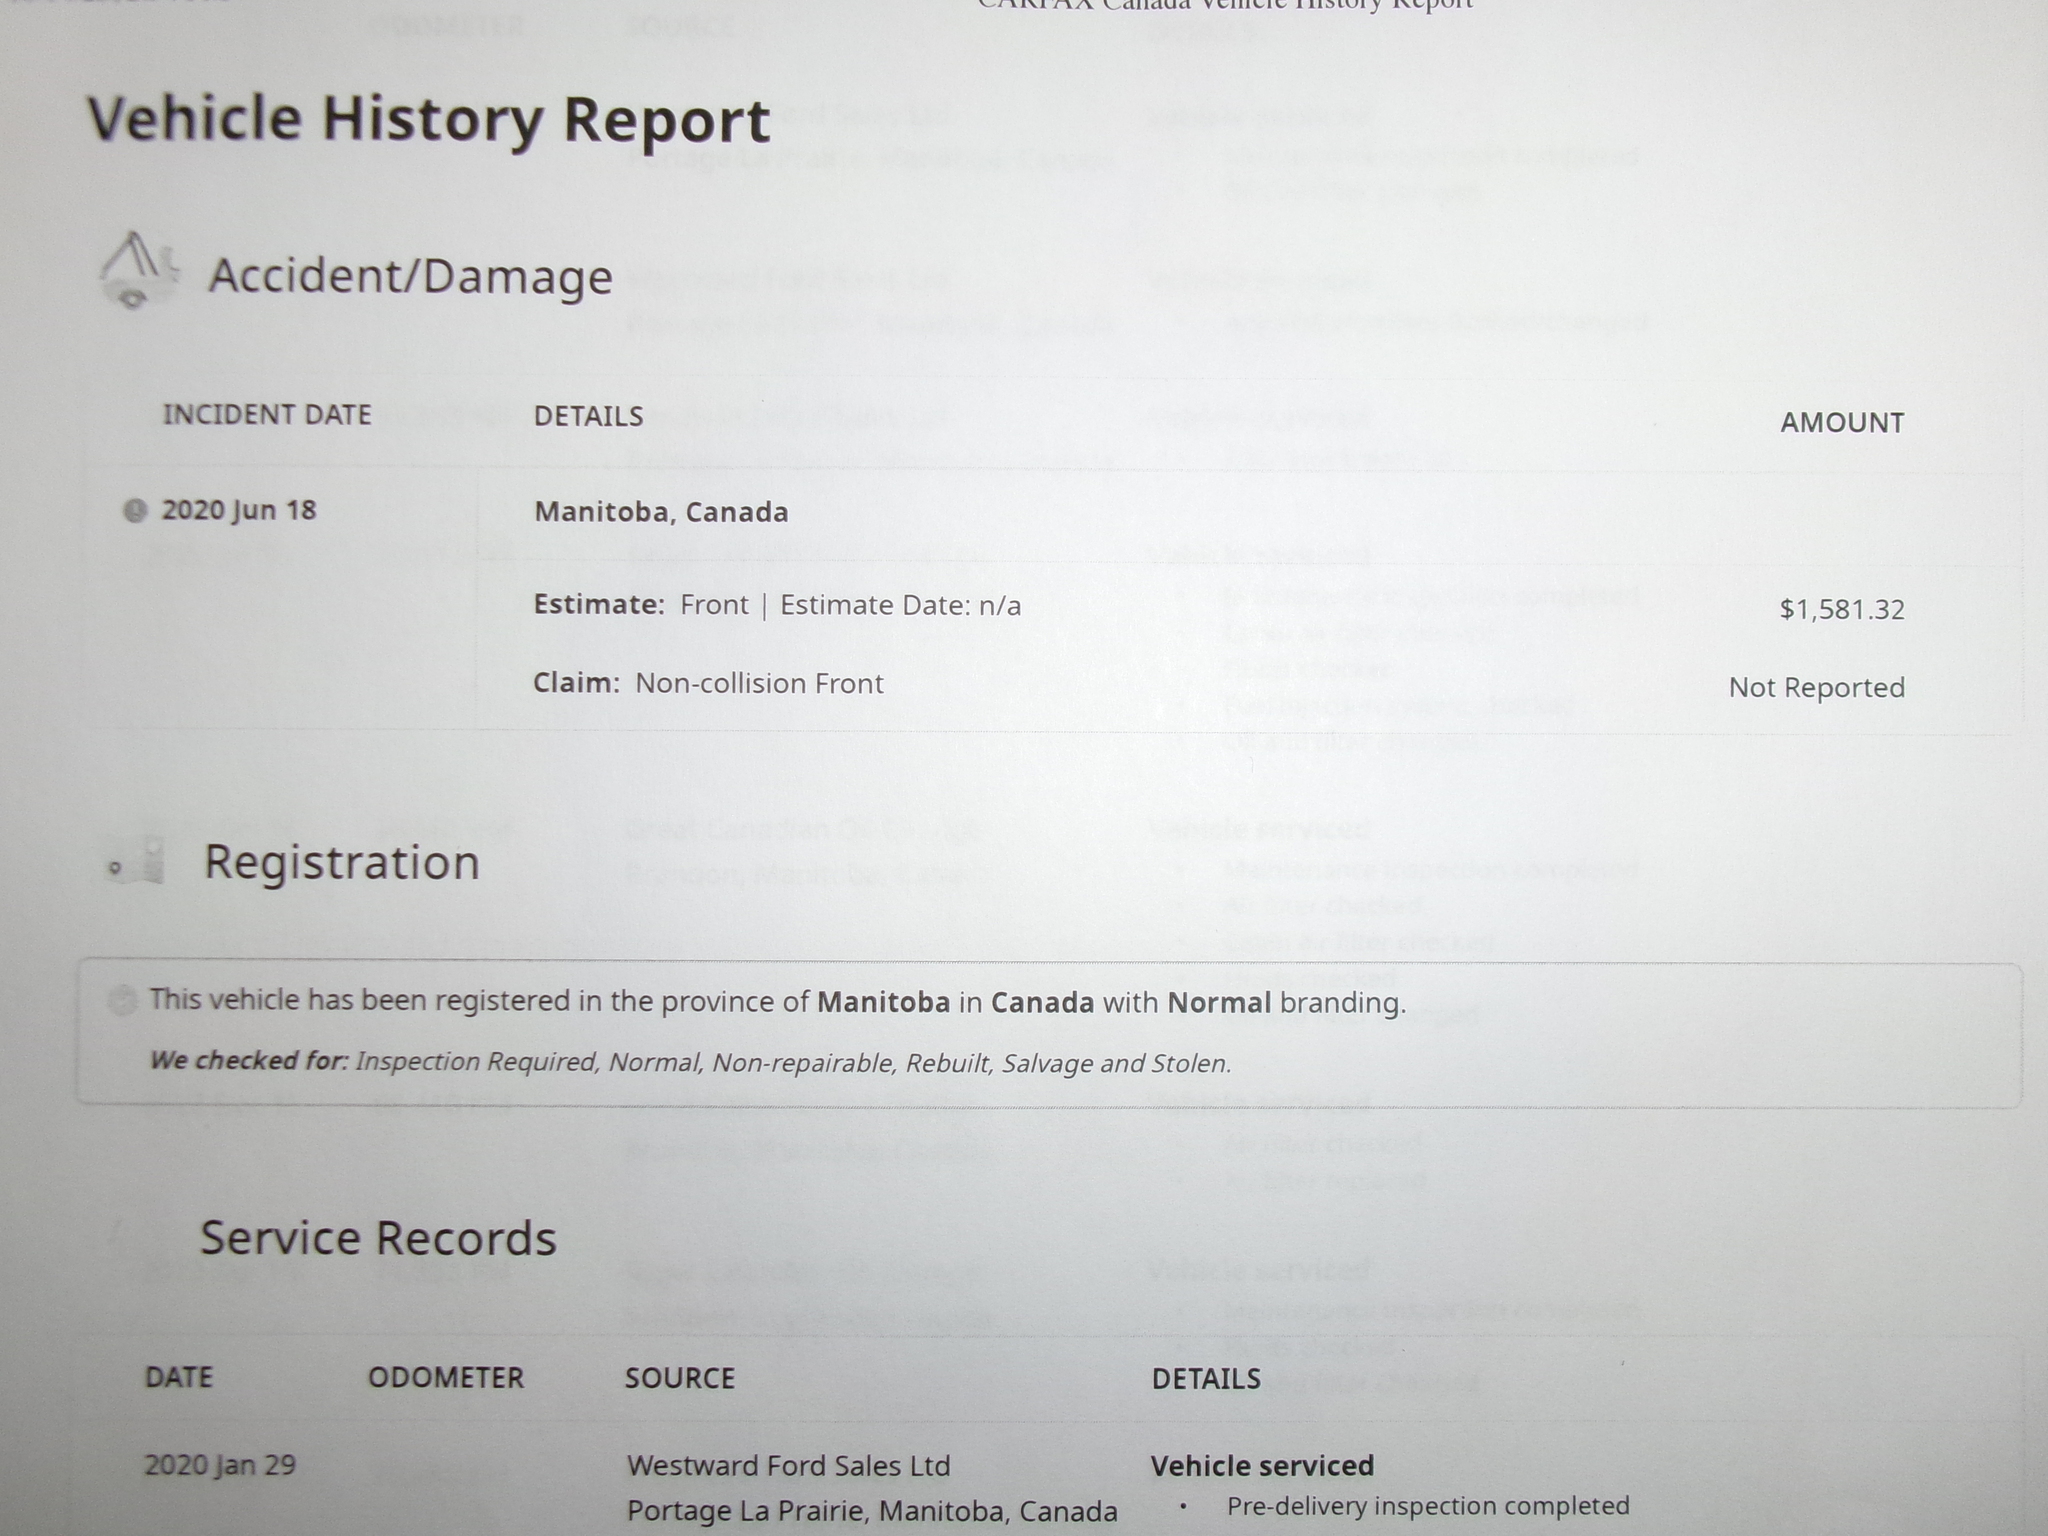Click the Registration section heading

click(x=342, y=863)
